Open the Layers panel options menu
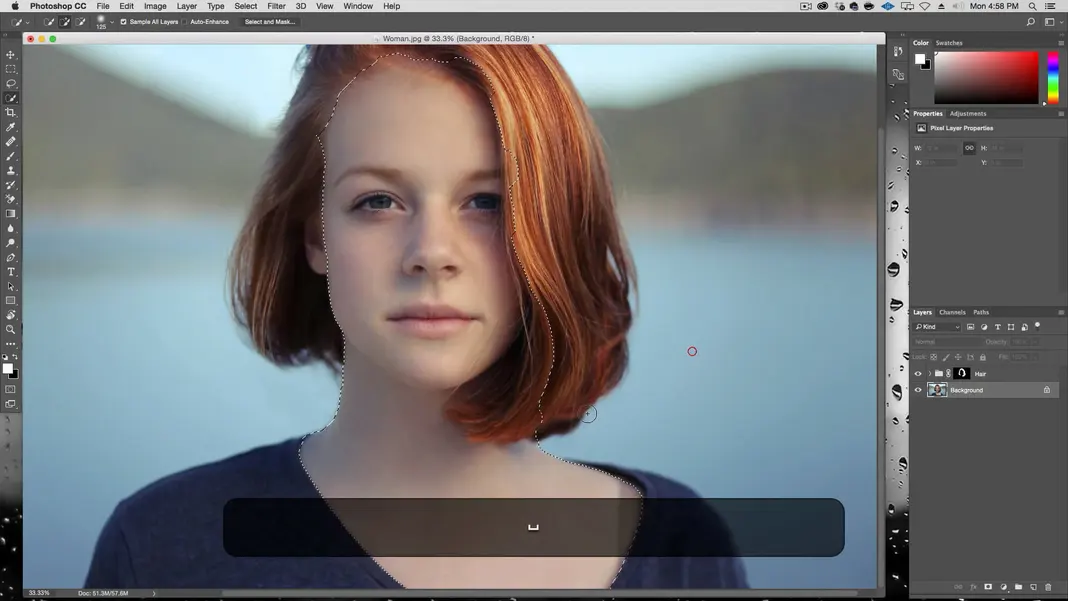The width and height of the screenshot is (1068, 601). [x=1061, y=312]
